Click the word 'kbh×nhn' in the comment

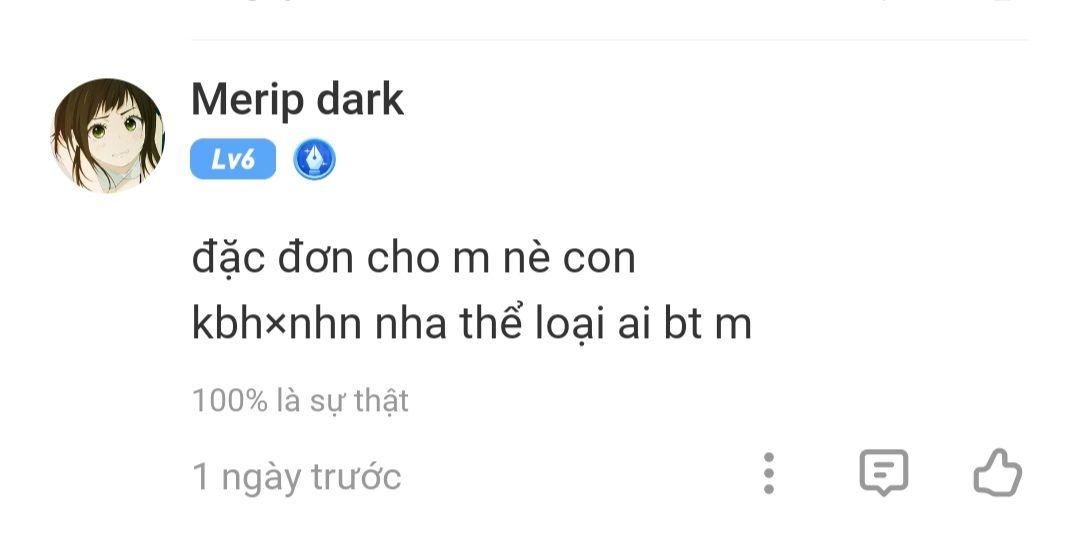[277, 325]
